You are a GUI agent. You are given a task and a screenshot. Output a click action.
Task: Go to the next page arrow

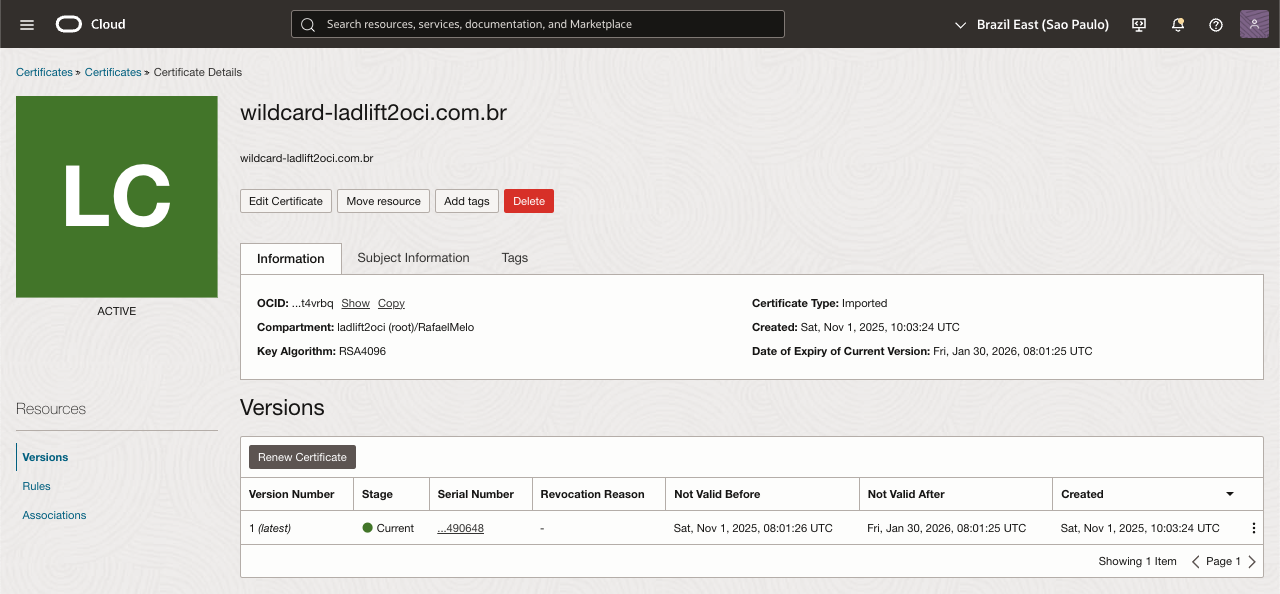point(1252,562)
